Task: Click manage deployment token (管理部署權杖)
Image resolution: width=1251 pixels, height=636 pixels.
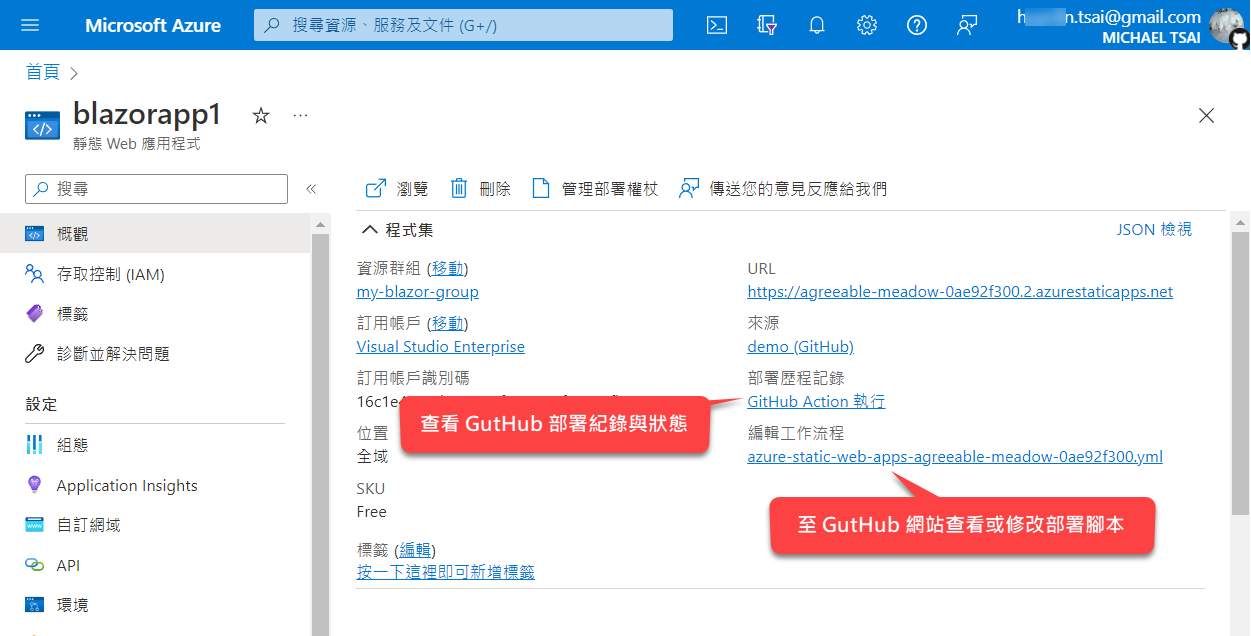Action: point(595,188)
